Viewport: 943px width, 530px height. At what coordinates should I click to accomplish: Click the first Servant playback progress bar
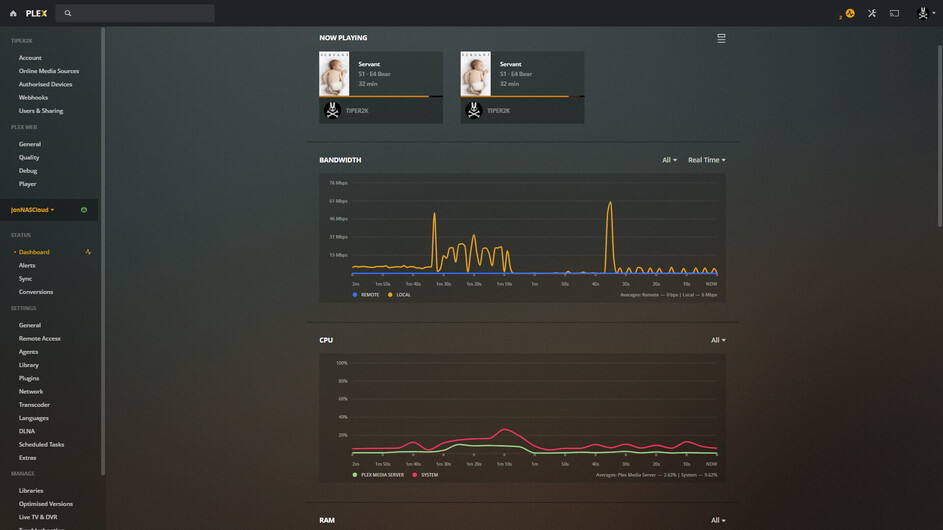381,96
